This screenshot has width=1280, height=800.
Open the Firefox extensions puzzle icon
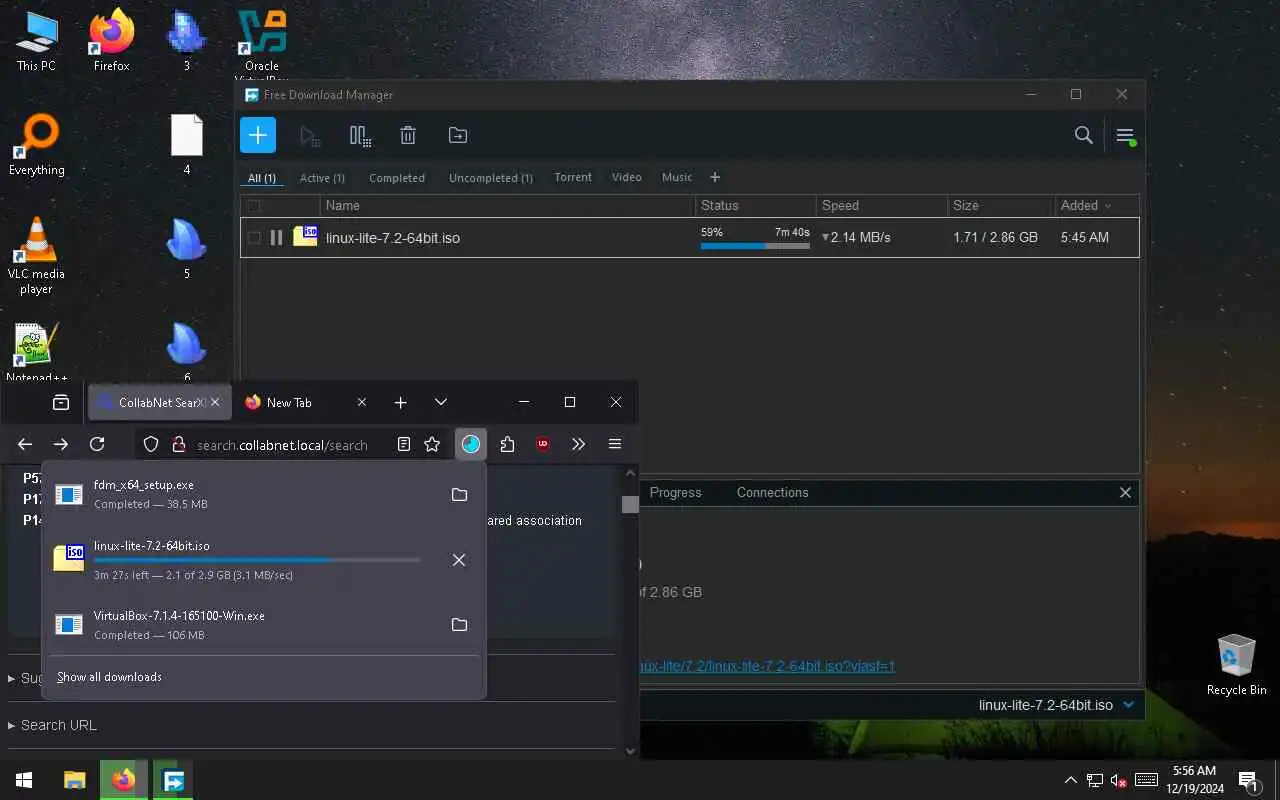pyautogui.click(x=507, y=444)
